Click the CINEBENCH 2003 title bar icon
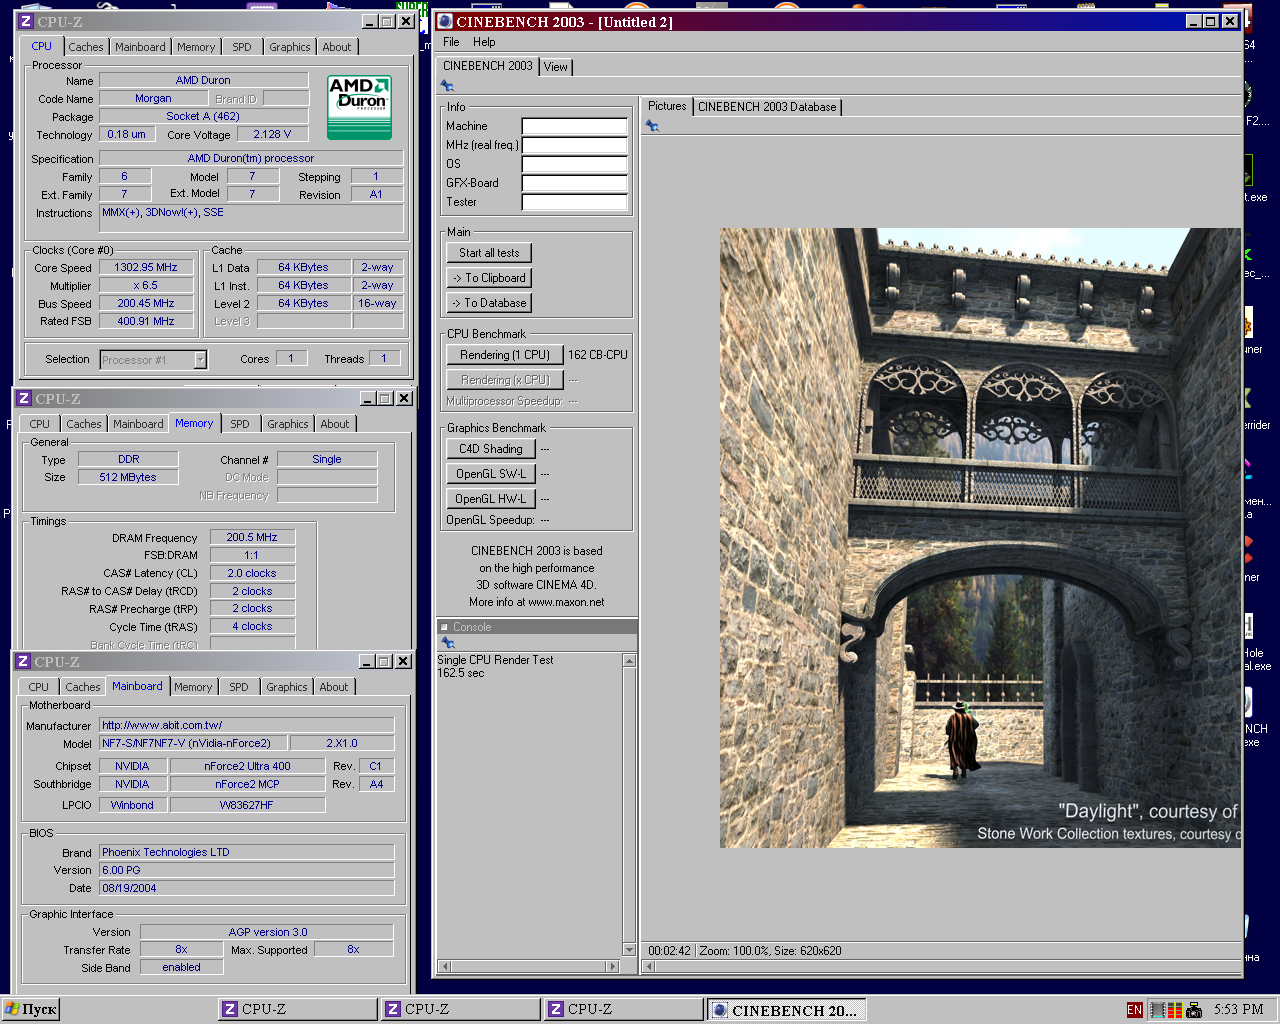This screenshot has width=1280, height=1024. 445,21
